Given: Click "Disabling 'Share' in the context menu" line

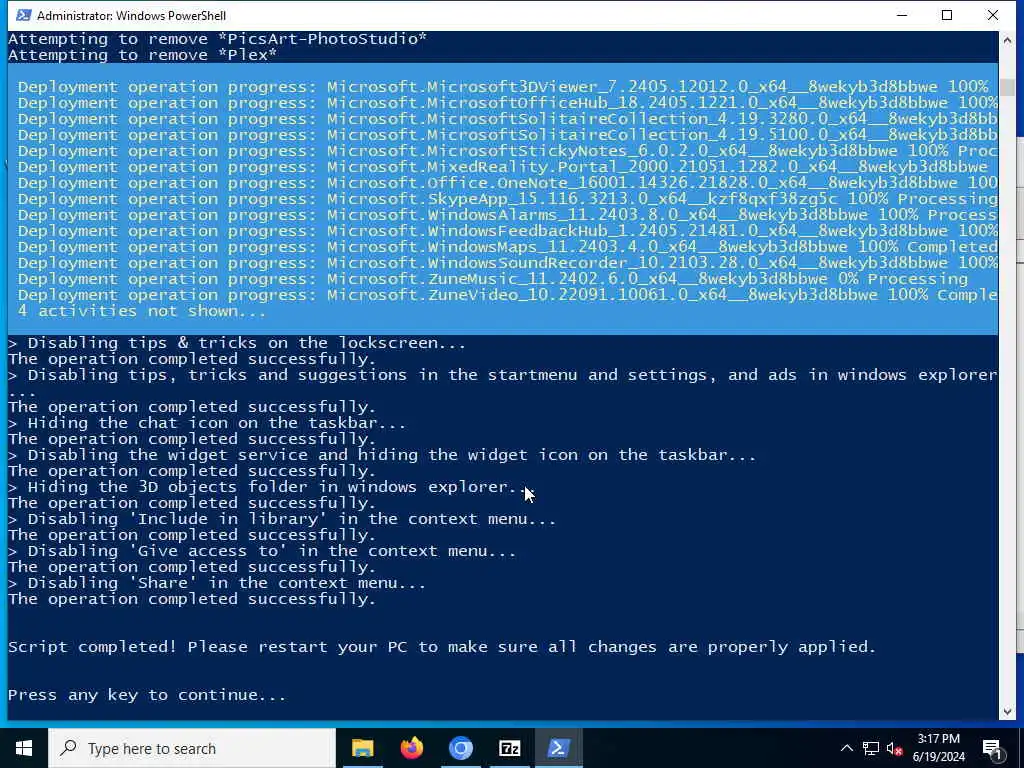Looking at the screenshot, I should [x=217, y=583].
